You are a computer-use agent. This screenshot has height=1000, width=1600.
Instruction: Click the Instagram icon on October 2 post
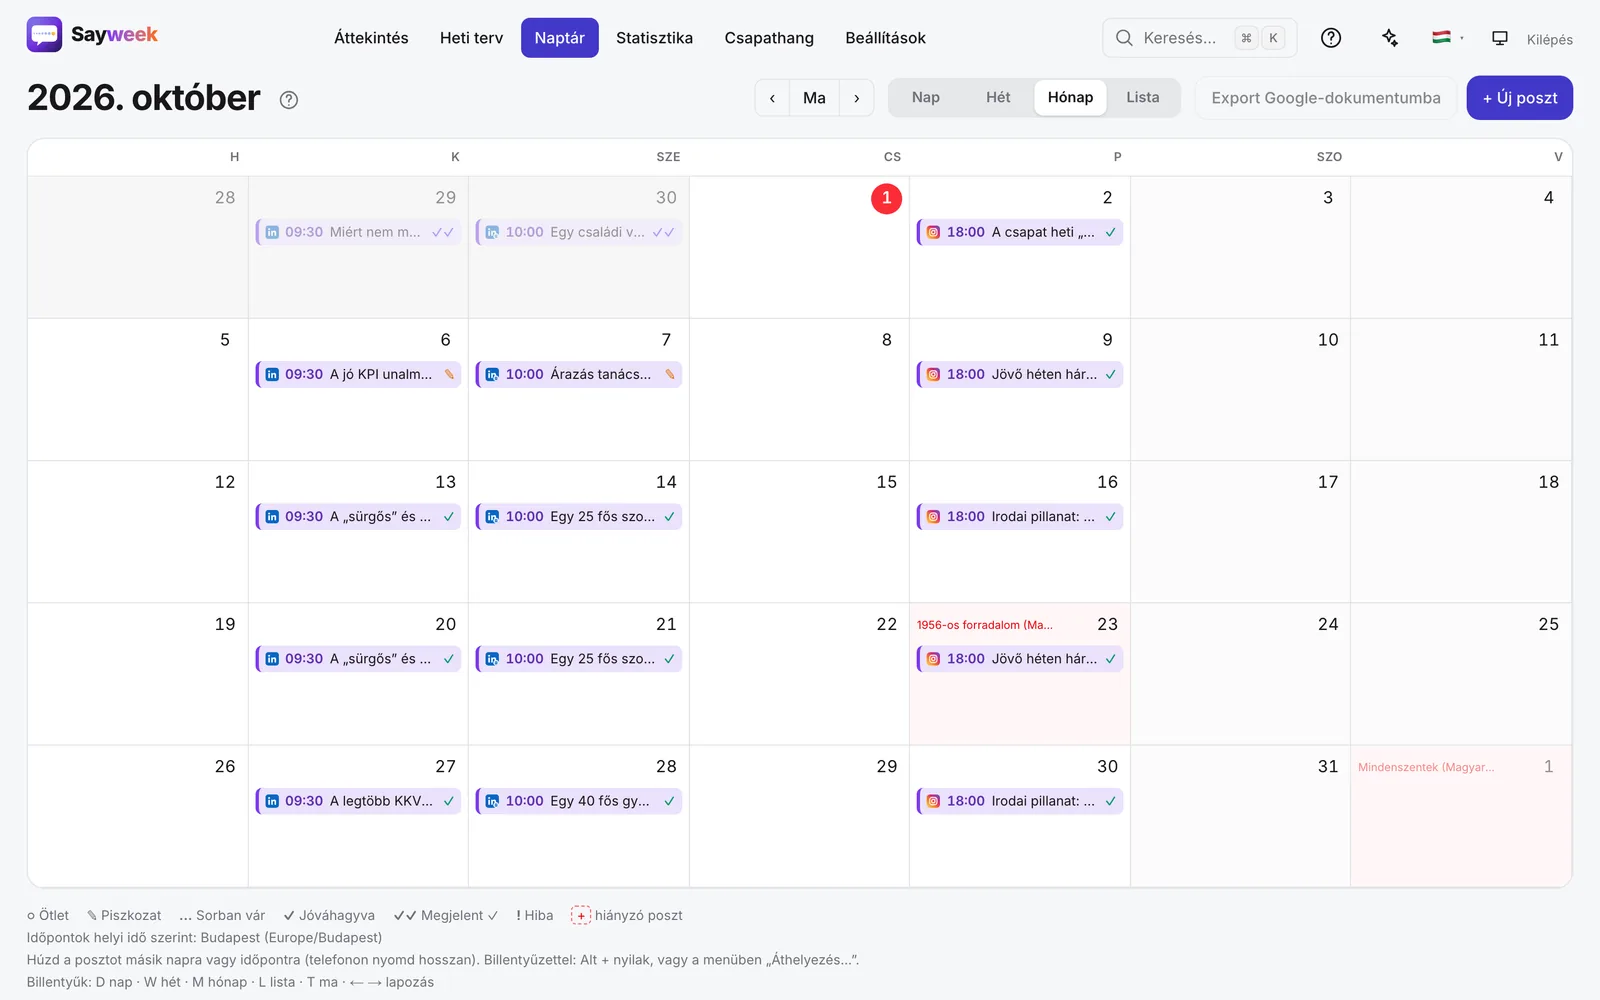(933, 232)
